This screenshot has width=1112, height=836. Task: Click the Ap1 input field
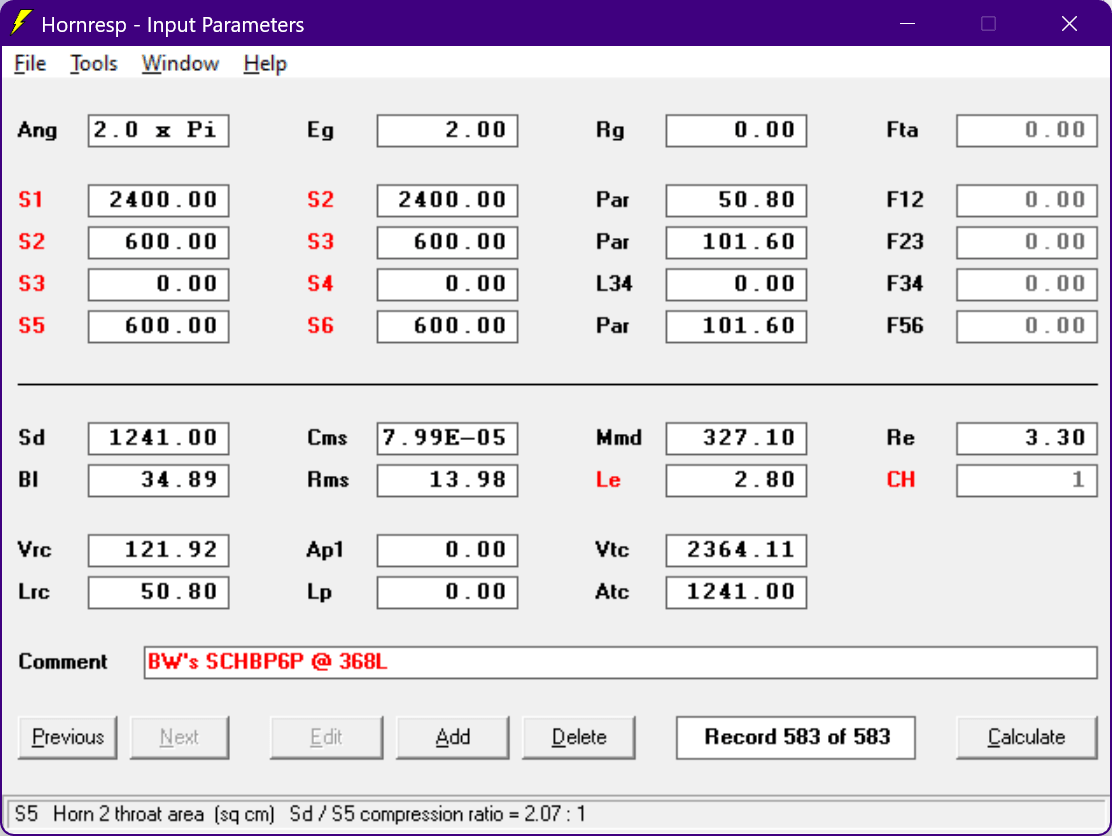point(447,550)
